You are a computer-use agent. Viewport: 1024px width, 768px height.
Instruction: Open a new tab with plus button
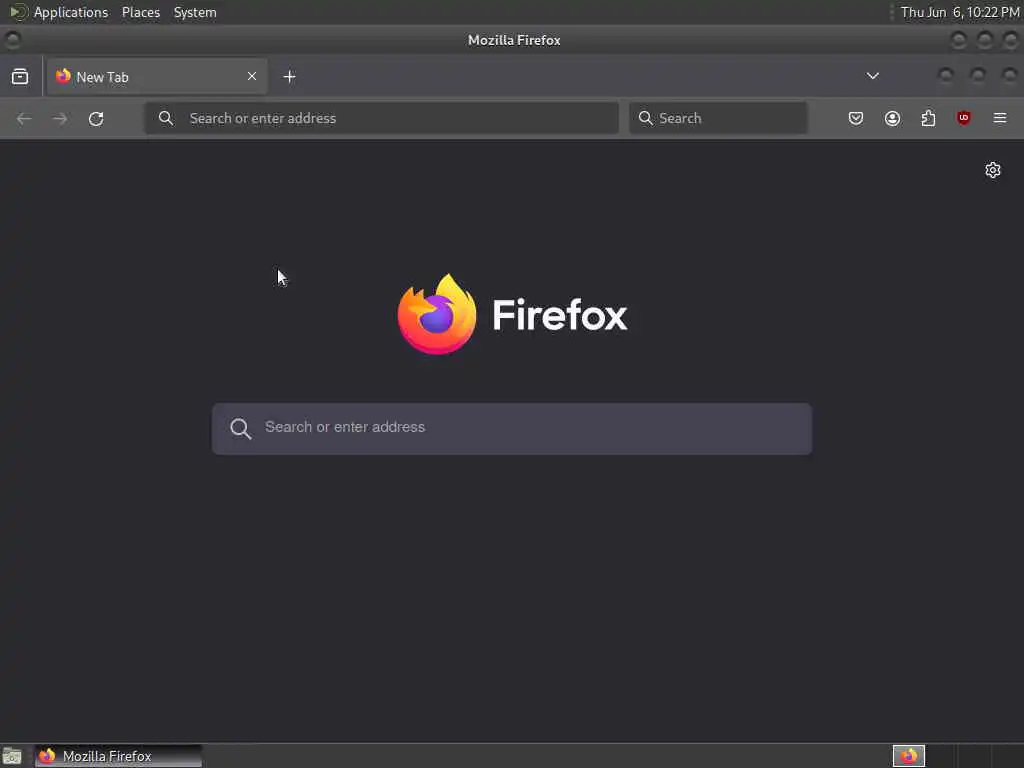coord(289,77)
